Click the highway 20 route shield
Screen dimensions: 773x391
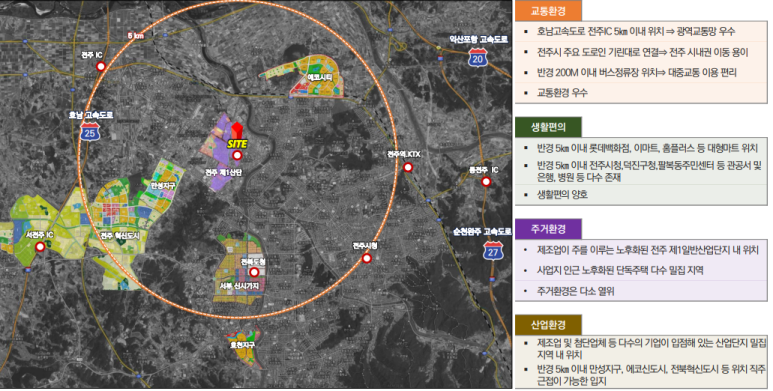[478, 58]
